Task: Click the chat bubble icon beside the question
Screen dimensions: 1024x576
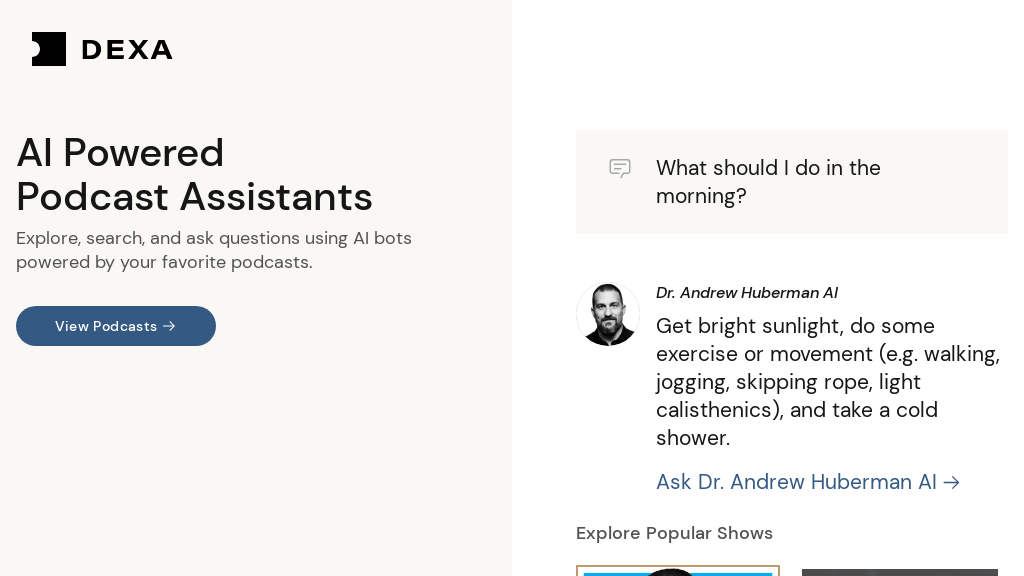Action: click(620, 168)
